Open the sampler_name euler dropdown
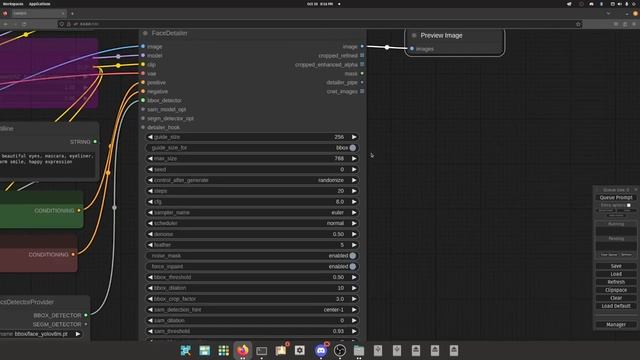The image size is (640, 360). coord(252,213)
